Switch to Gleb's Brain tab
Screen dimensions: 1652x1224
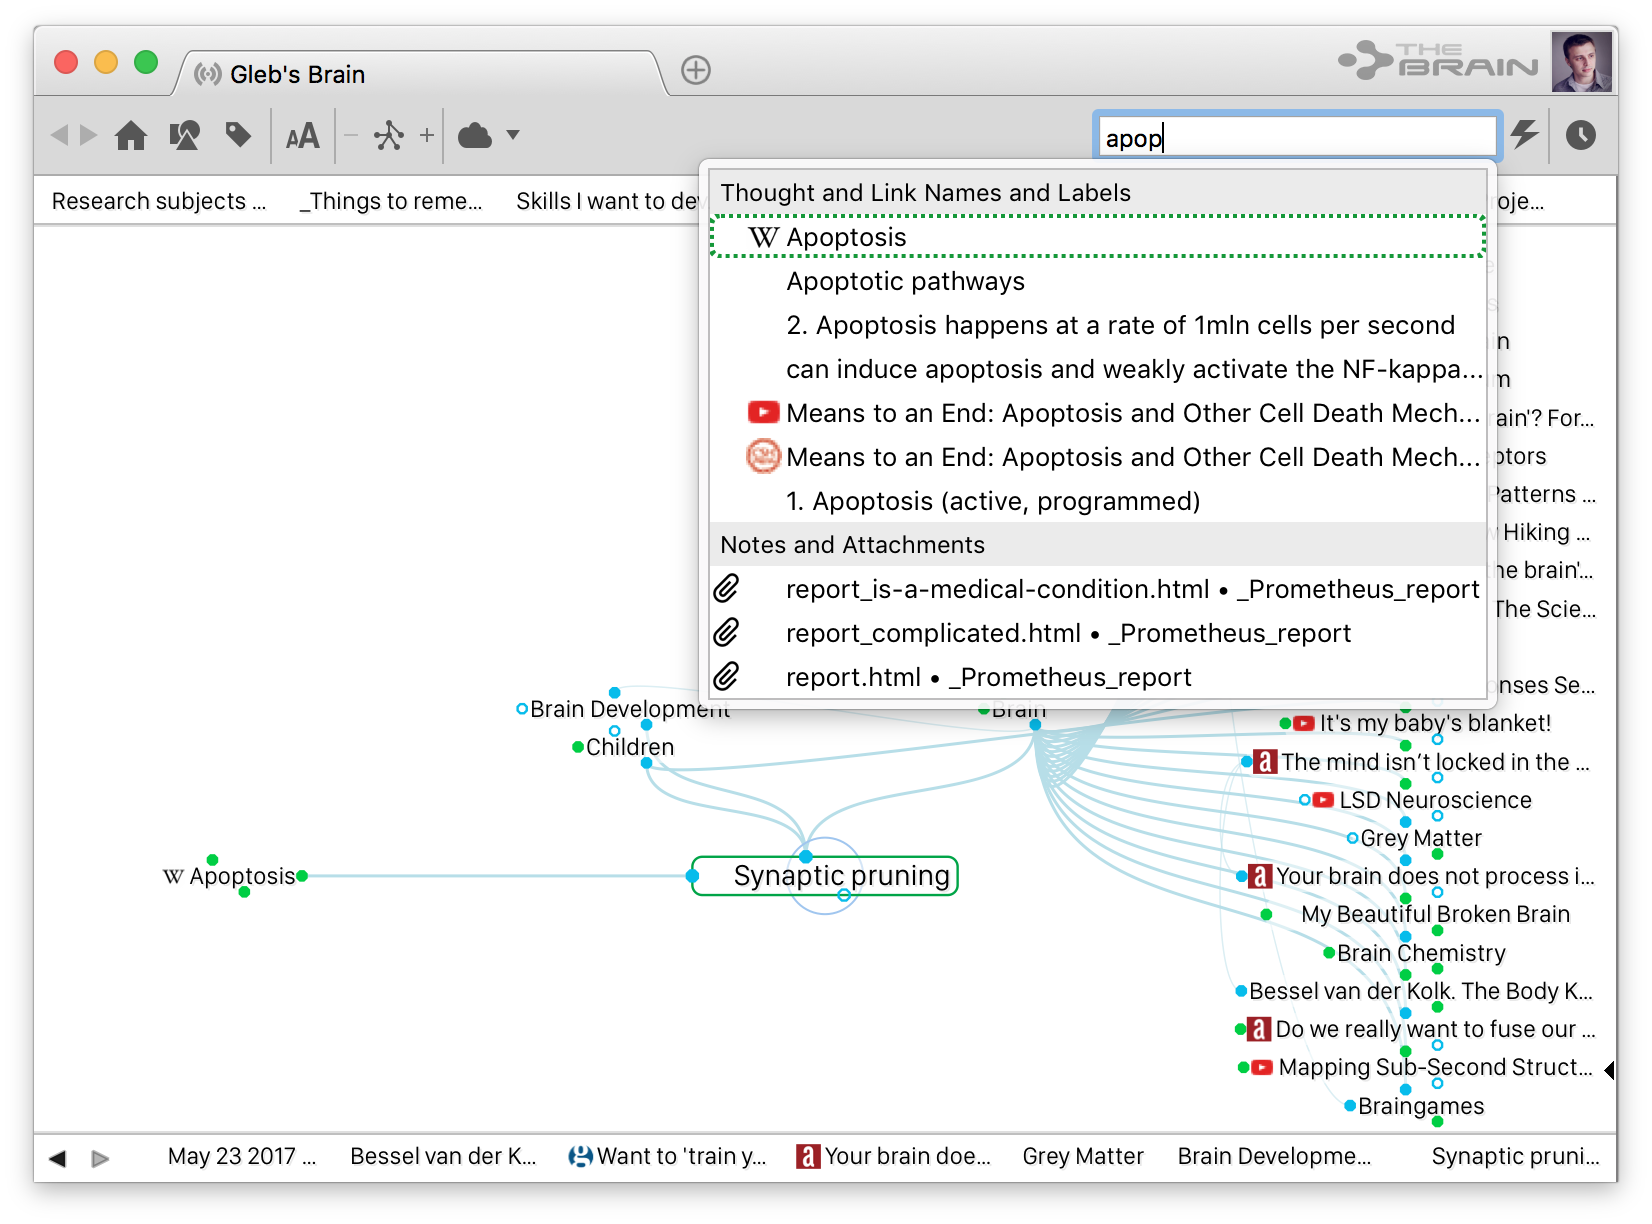(x=297, y=75)
